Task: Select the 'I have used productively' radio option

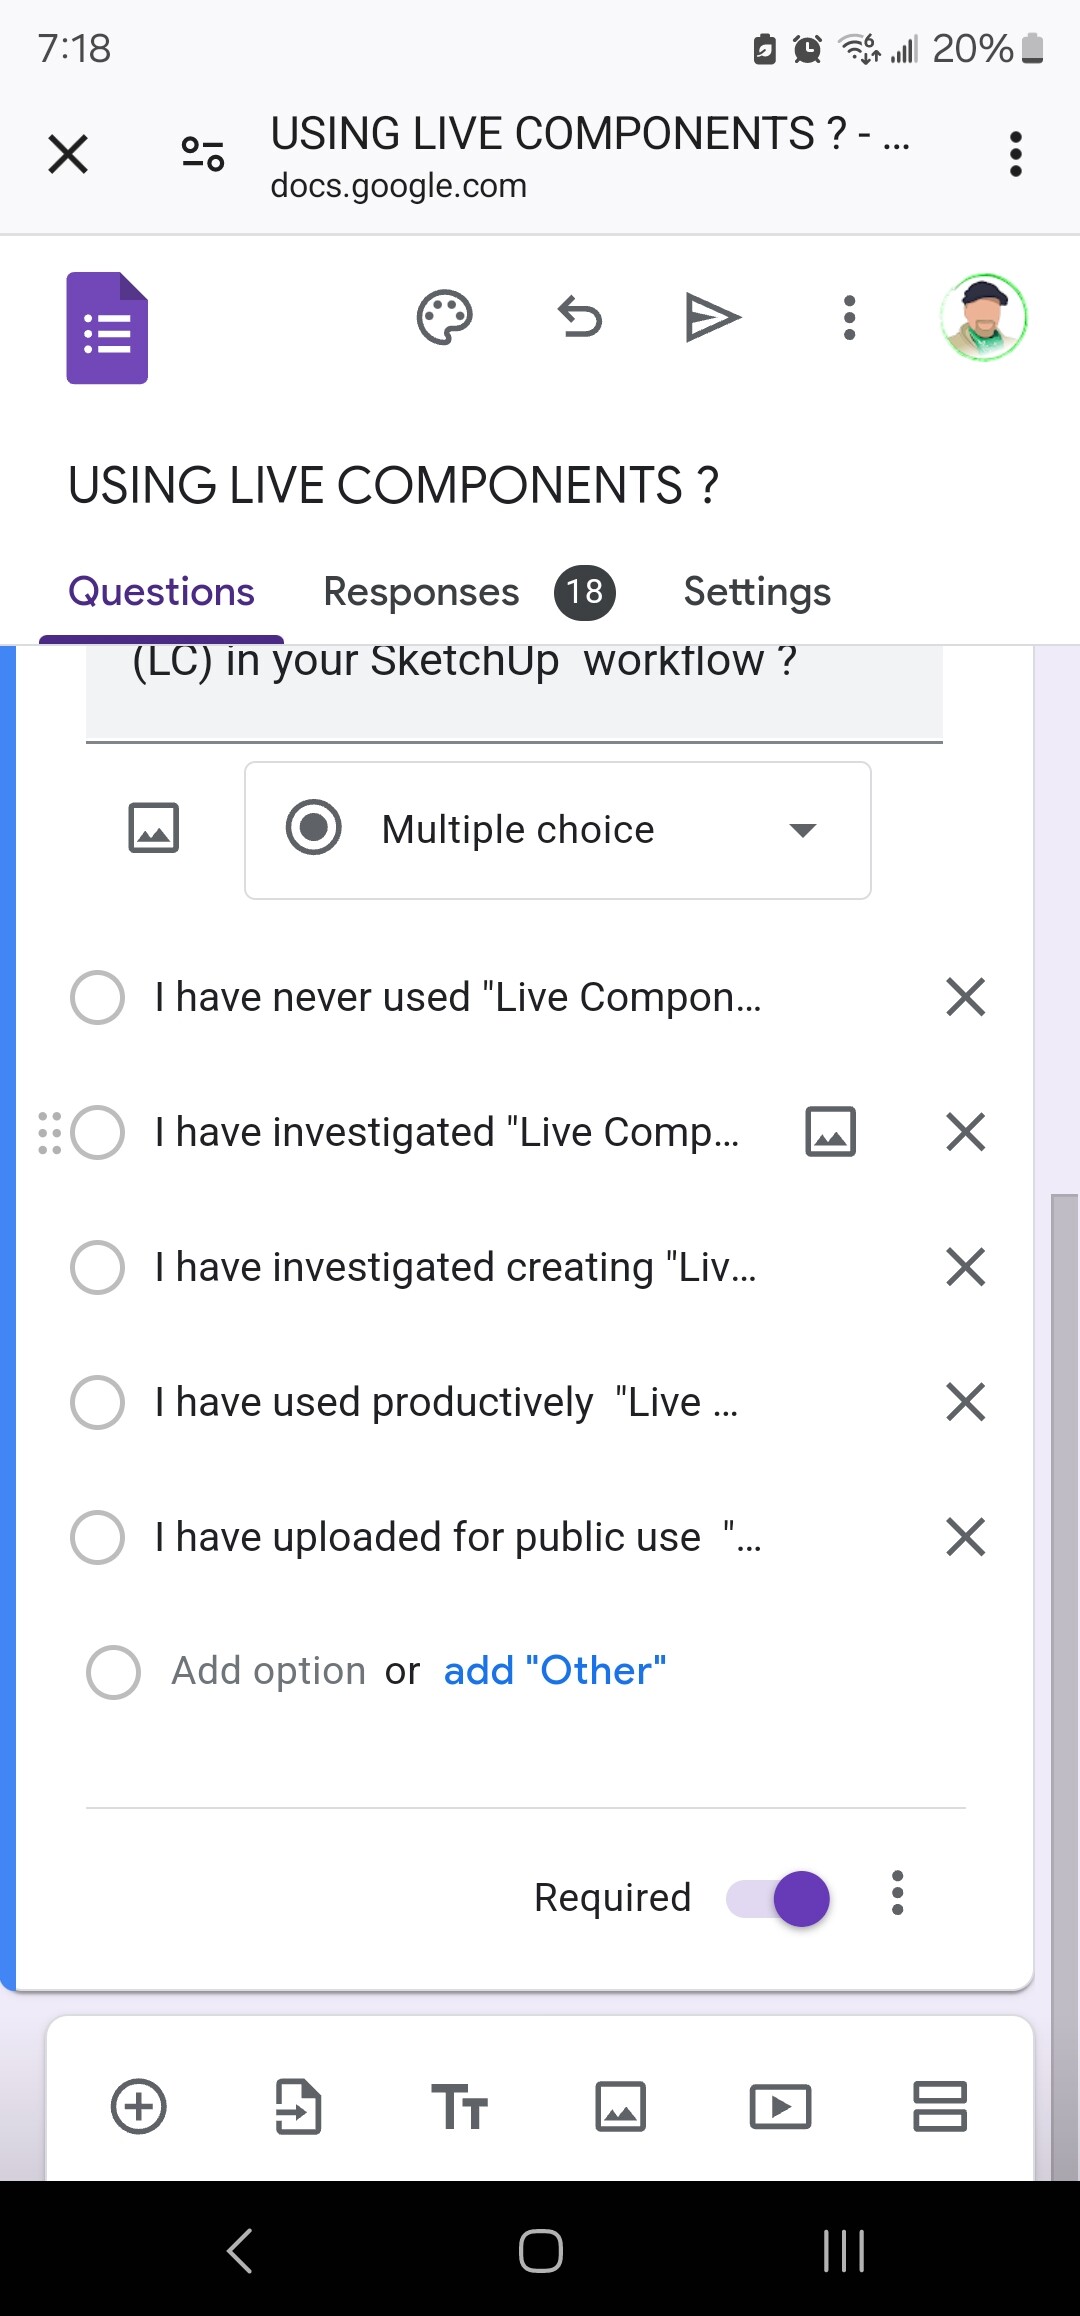Action: 98,1402
